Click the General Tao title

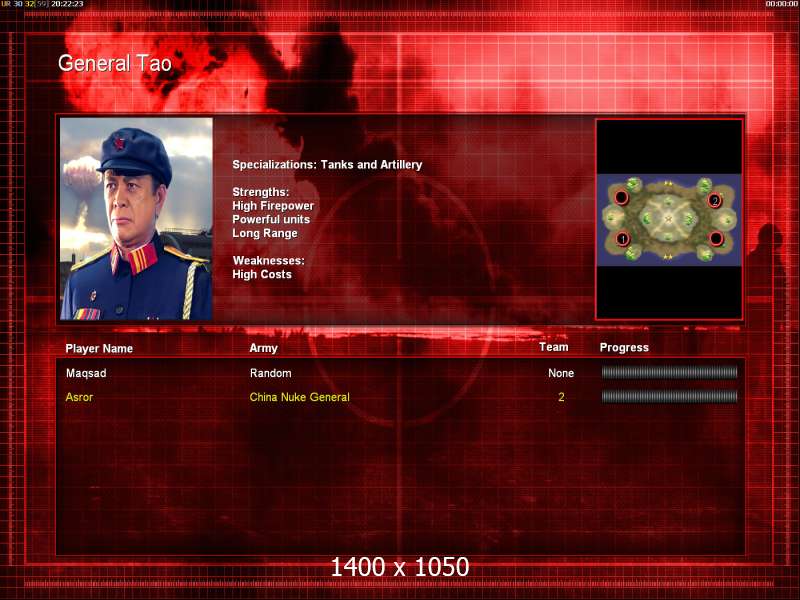point(115,63)
